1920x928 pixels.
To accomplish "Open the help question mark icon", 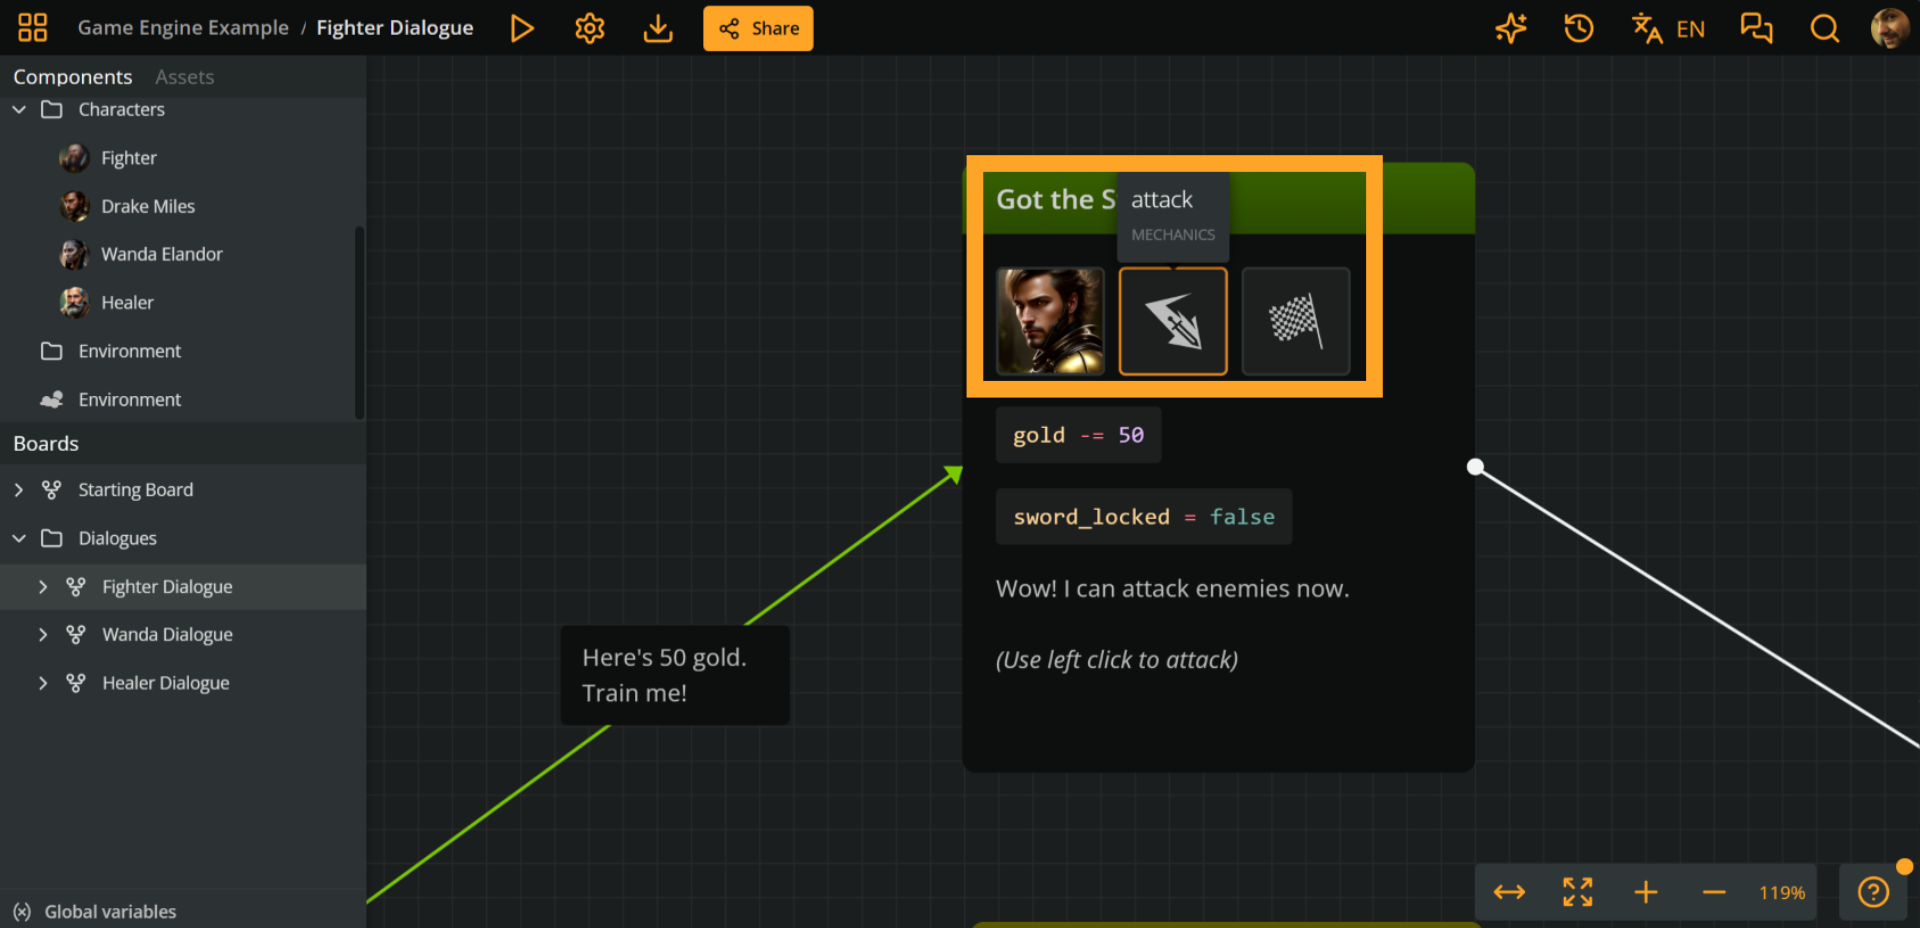I will (x=1873, y=892).
